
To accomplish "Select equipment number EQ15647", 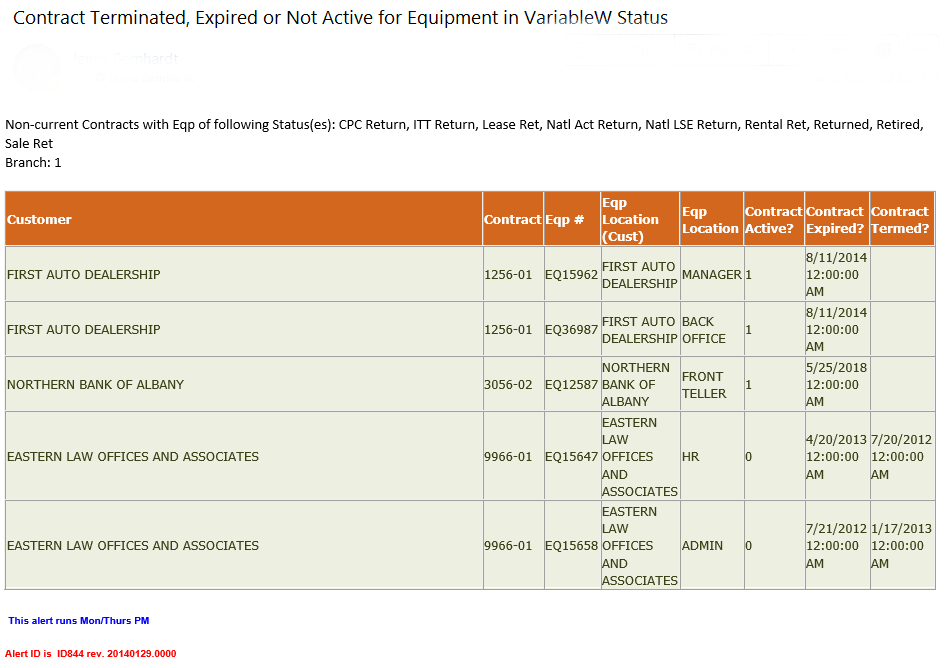I will tap(571, 457).
